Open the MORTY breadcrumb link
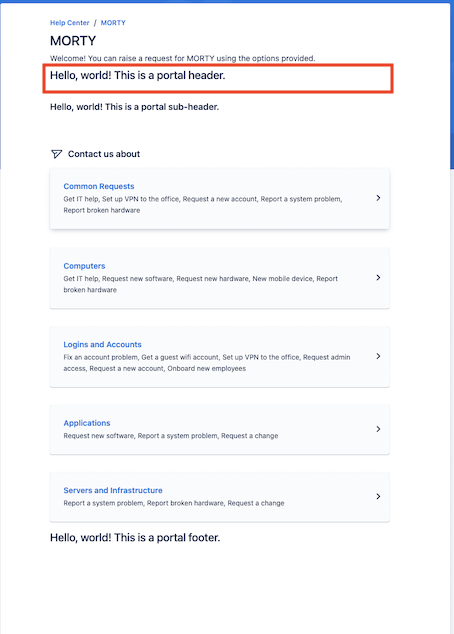Viewport: 454px width, 634px height. tap(113, 23)
